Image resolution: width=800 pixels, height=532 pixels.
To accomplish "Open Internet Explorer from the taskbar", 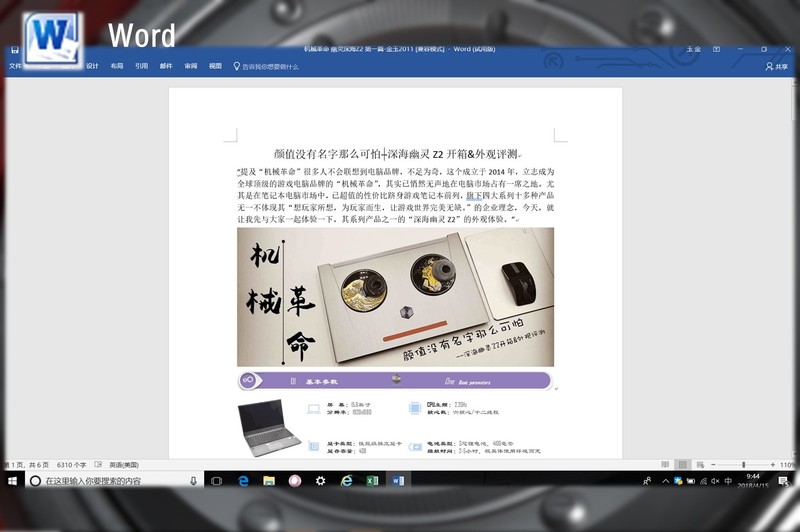I will coord(346,480).
